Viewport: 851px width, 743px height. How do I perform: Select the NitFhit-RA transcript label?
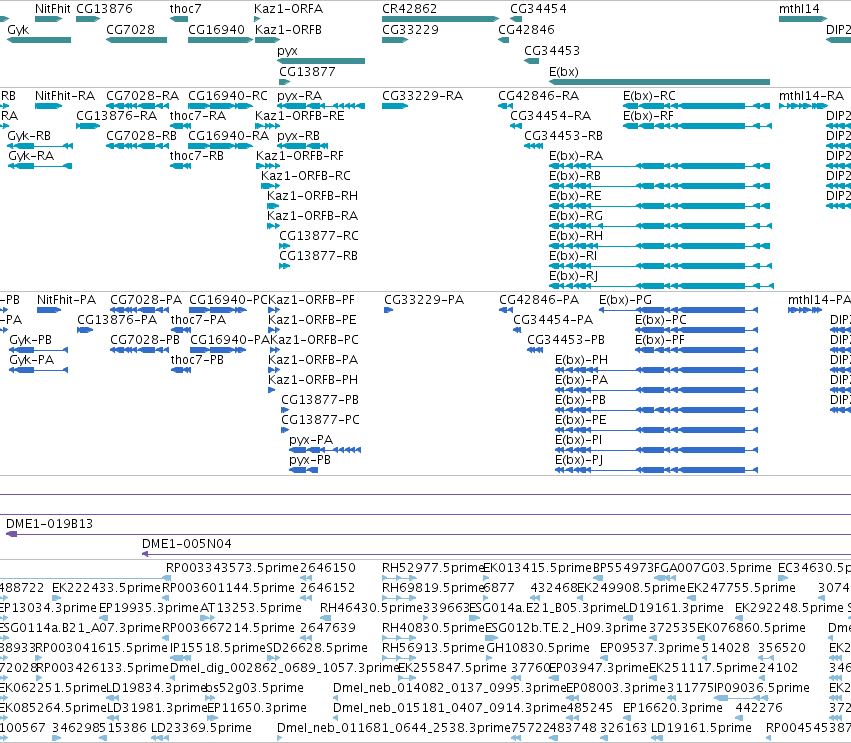(x=65, y=96)
